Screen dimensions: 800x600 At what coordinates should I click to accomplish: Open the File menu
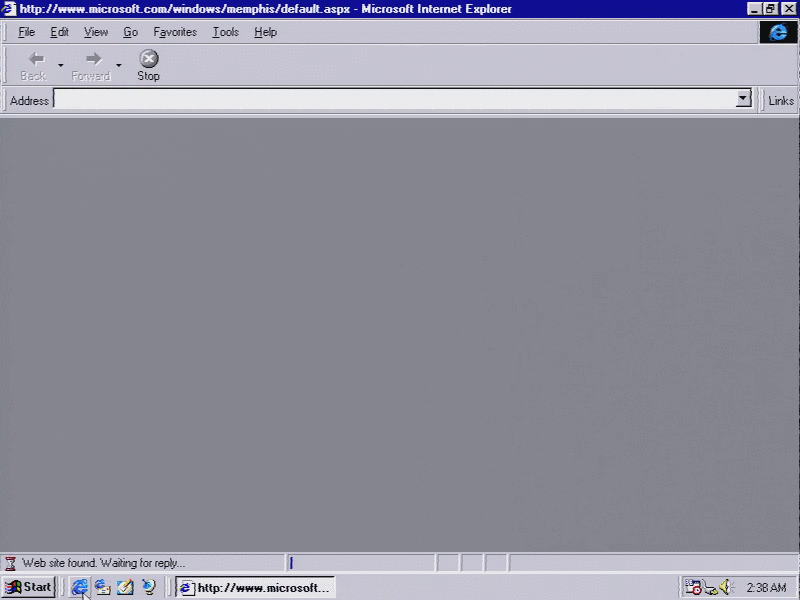(26, 32)
